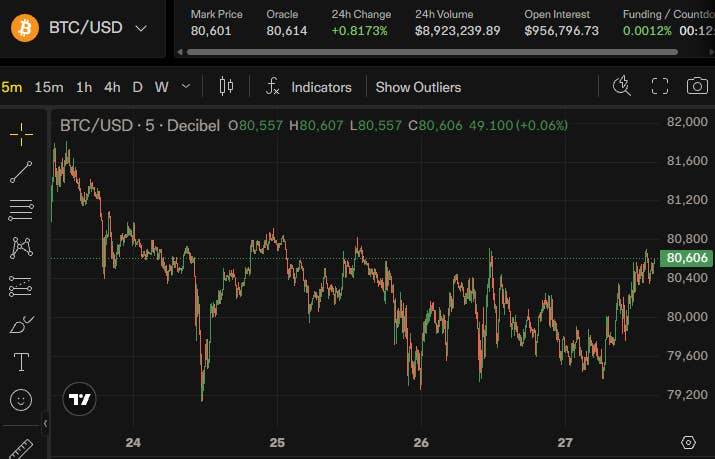The image size is (715, 459).
Task: Select the crosshair cursor tool
Action: click(x=21, y=134)
